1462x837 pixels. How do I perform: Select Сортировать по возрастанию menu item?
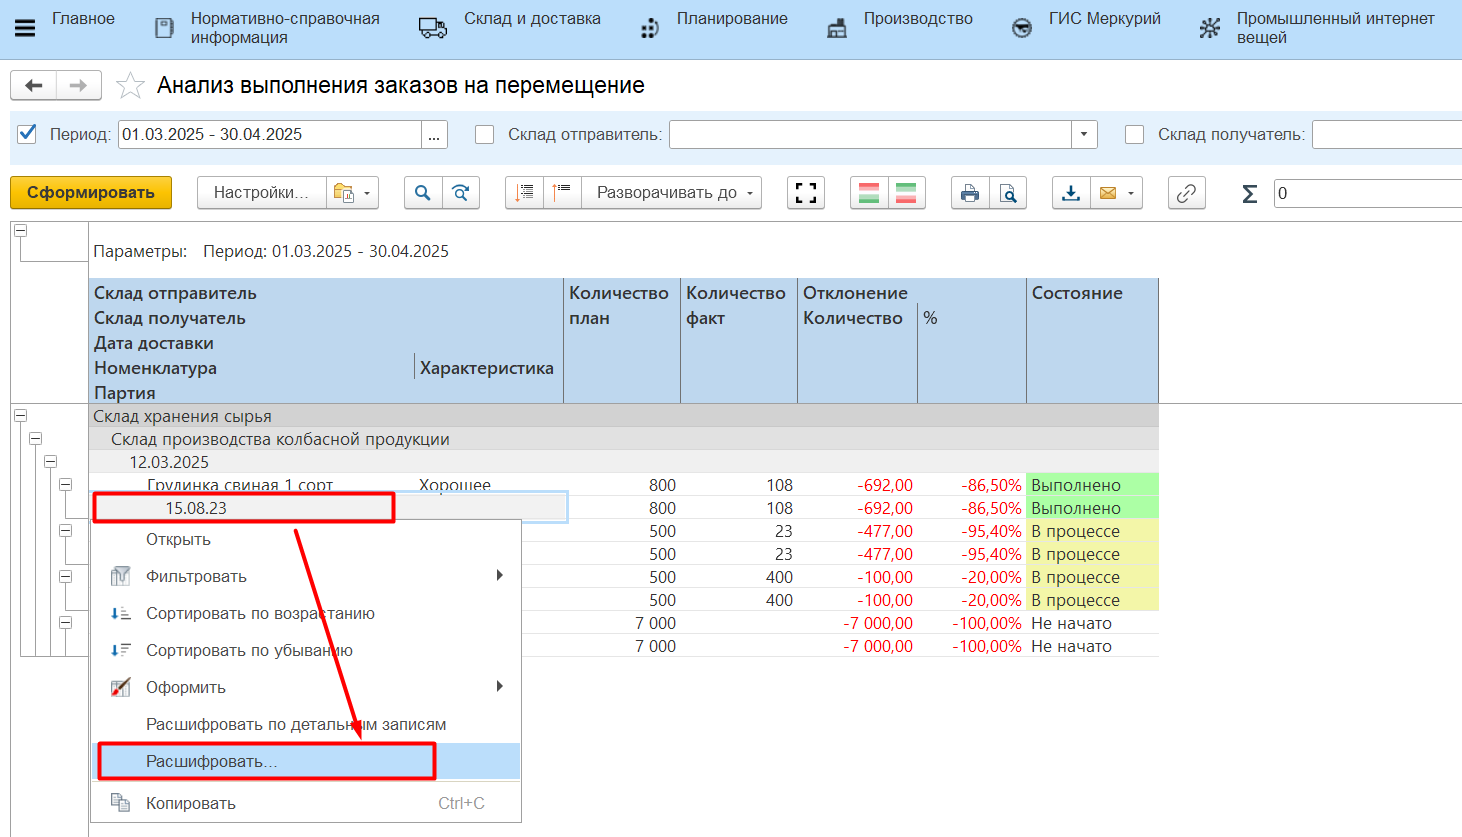260,613
